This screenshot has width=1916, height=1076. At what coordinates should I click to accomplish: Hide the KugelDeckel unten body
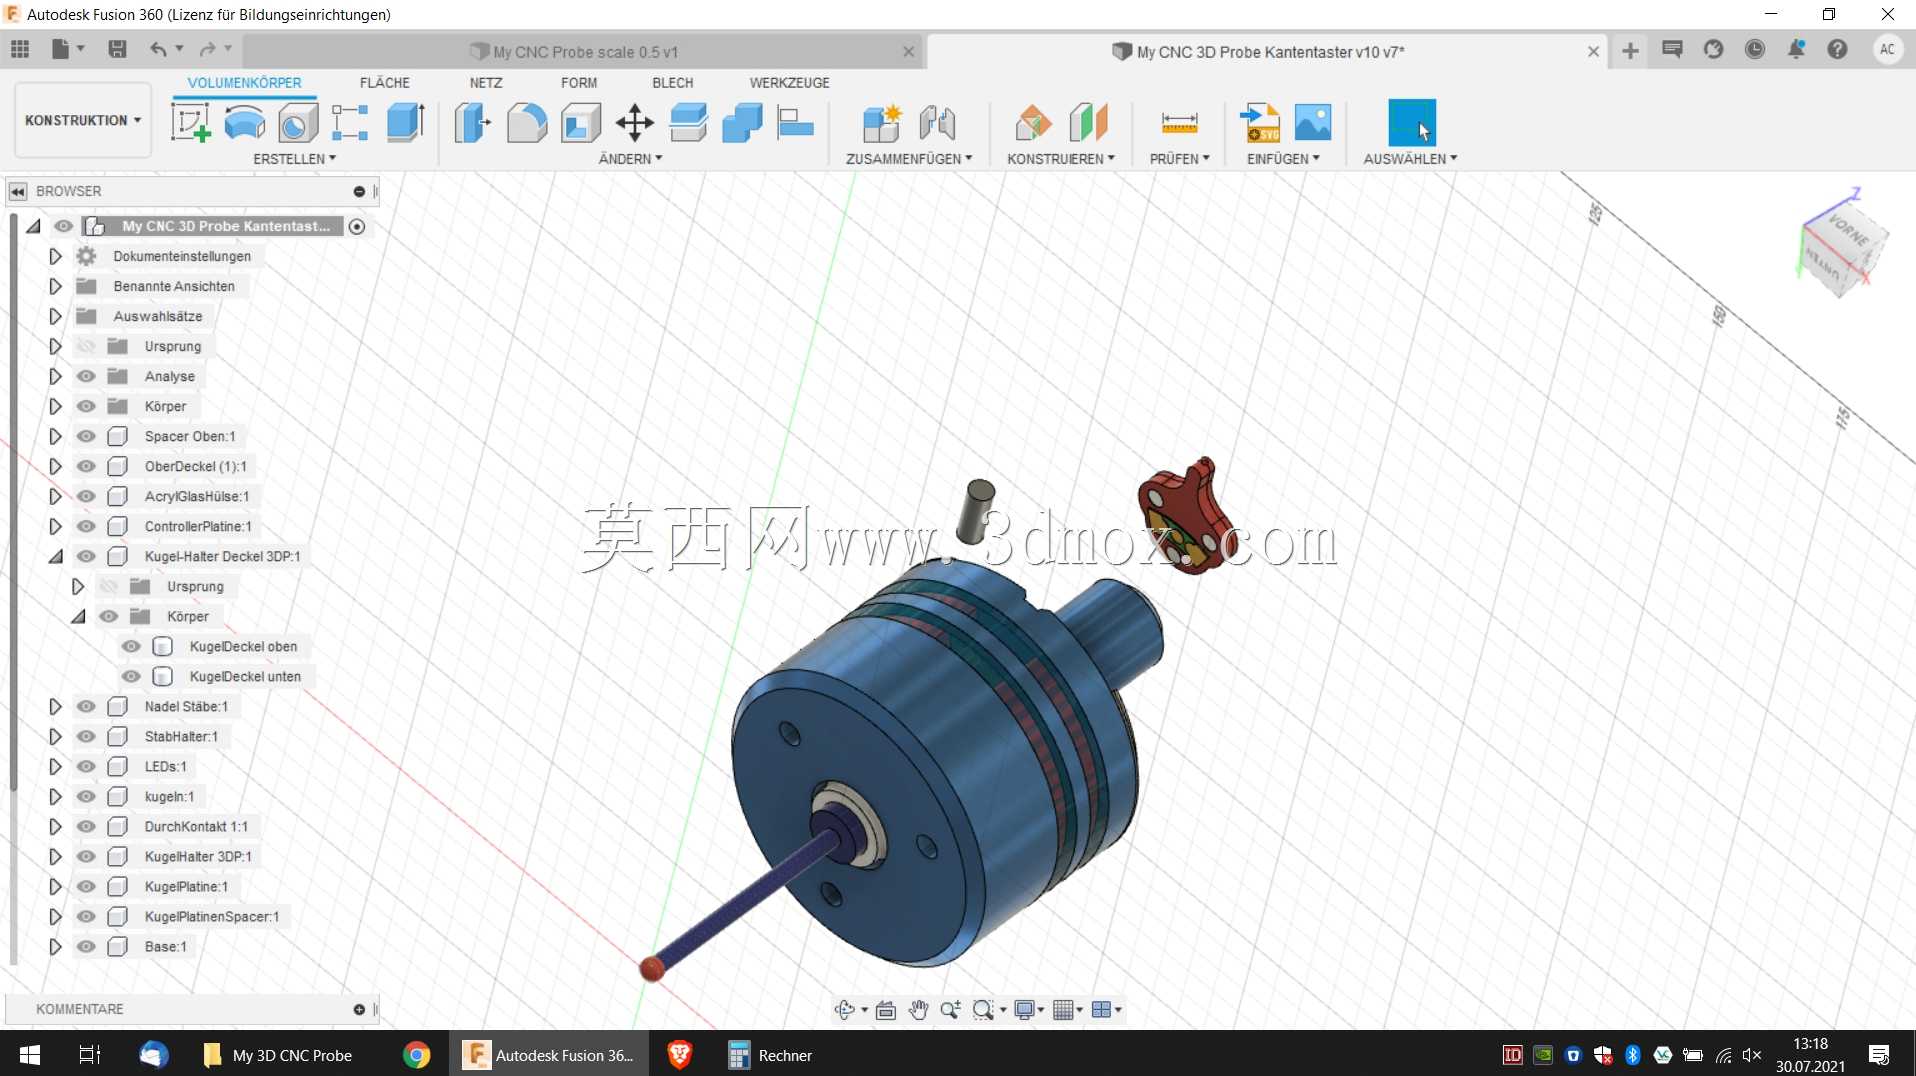tap(131, 676)
